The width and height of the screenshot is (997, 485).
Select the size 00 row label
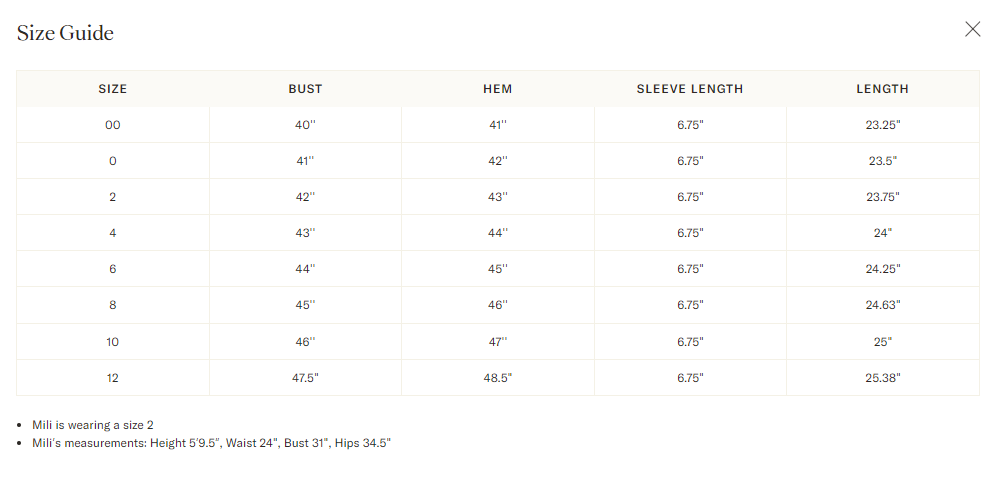113,125
